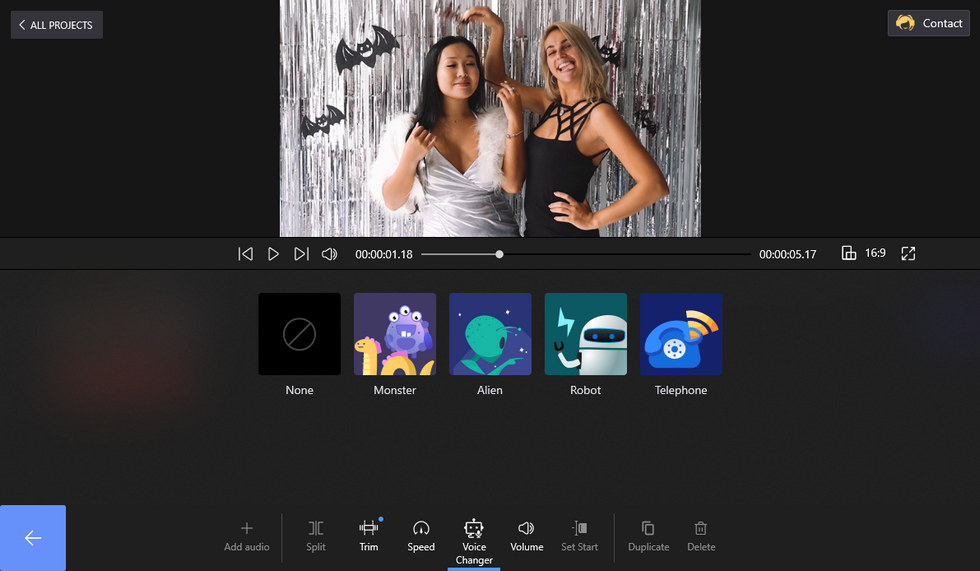The image size is (980, 571).
Task: Open the Volume tool
Action: [527, 537]
